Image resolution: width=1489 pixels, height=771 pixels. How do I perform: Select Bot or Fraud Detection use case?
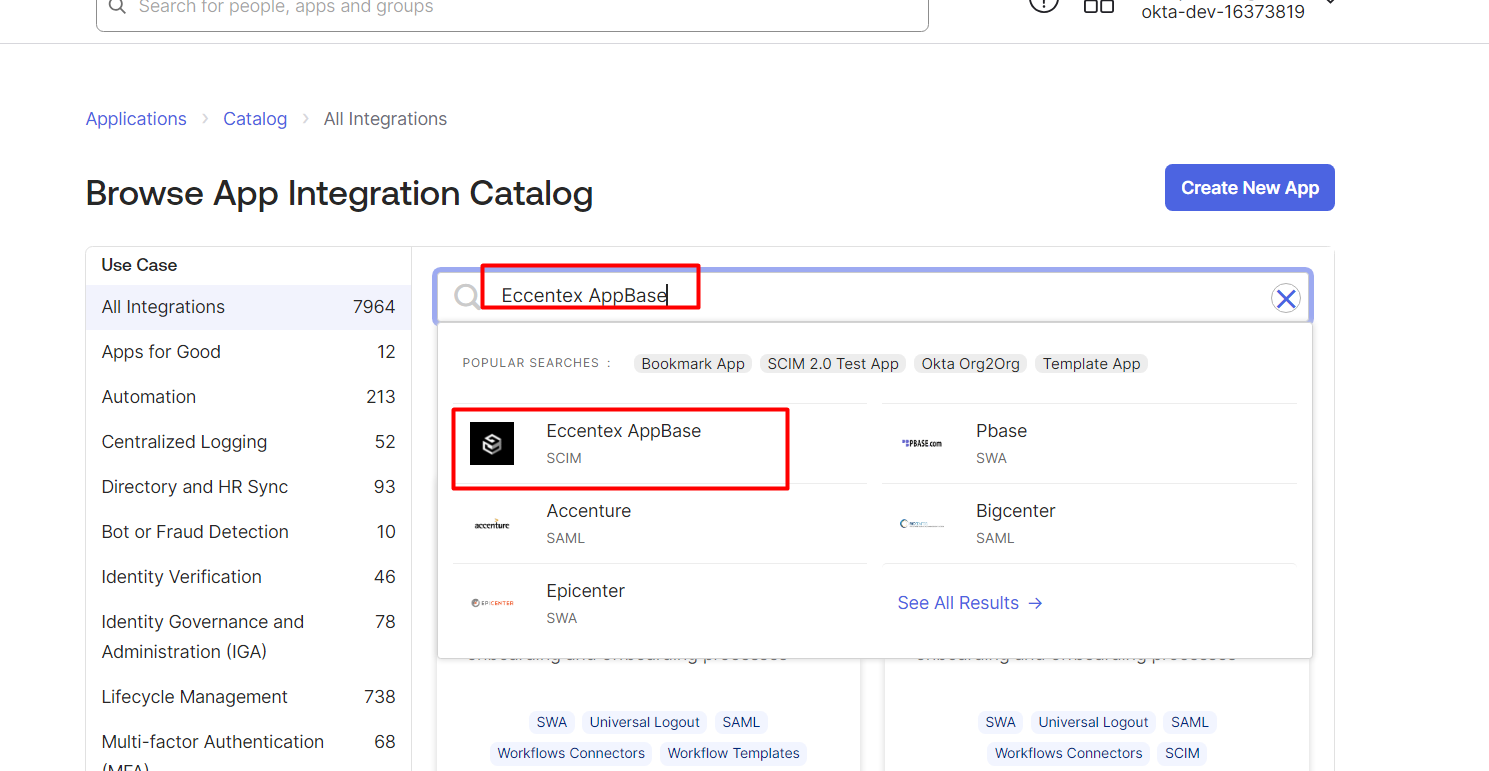pyautogui.click(x=248, y=532)
